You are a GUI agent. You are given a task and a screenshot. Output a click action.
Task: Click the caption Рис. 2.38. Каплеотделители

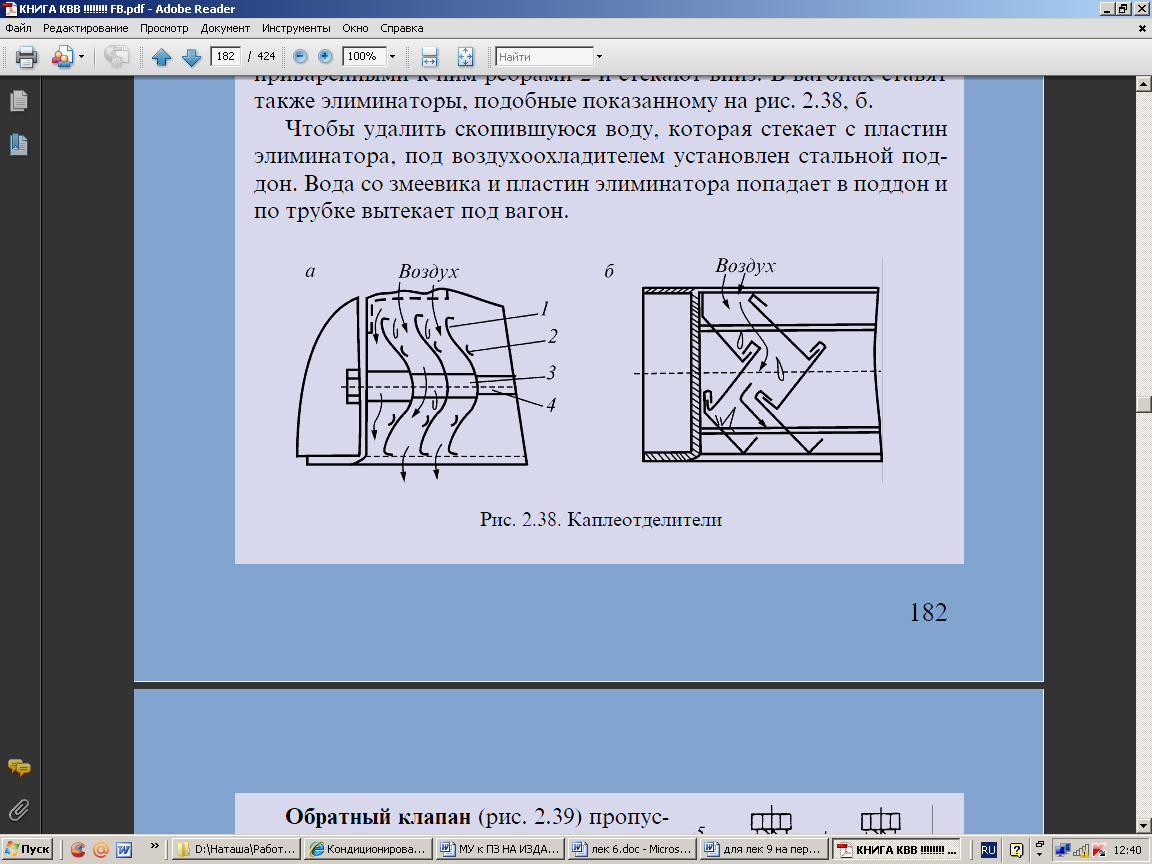pyautogui.click(x=601, y=520)
